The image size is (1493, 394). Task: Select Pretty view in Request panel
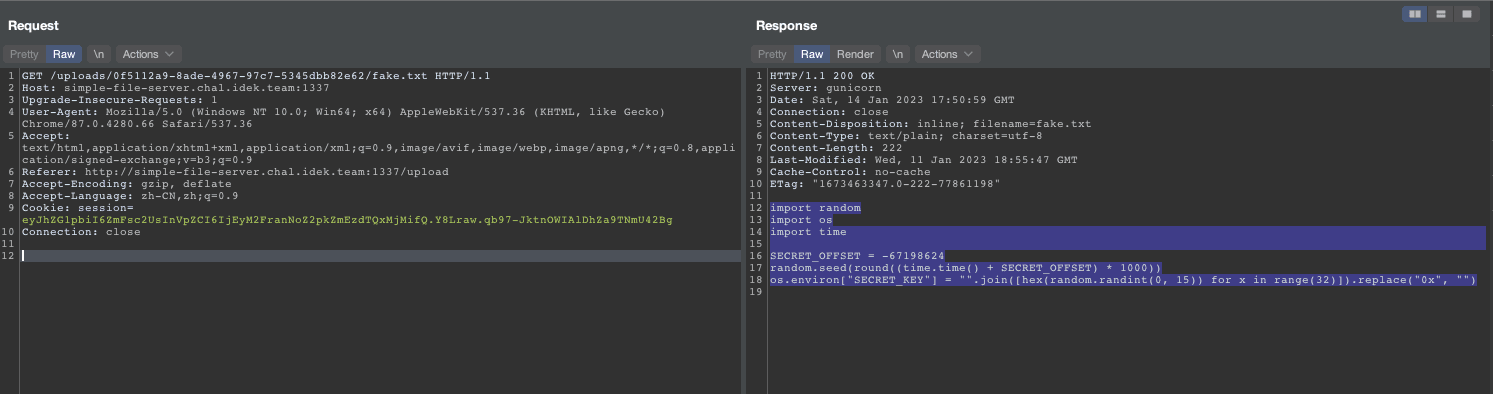[x=24, y=54]
